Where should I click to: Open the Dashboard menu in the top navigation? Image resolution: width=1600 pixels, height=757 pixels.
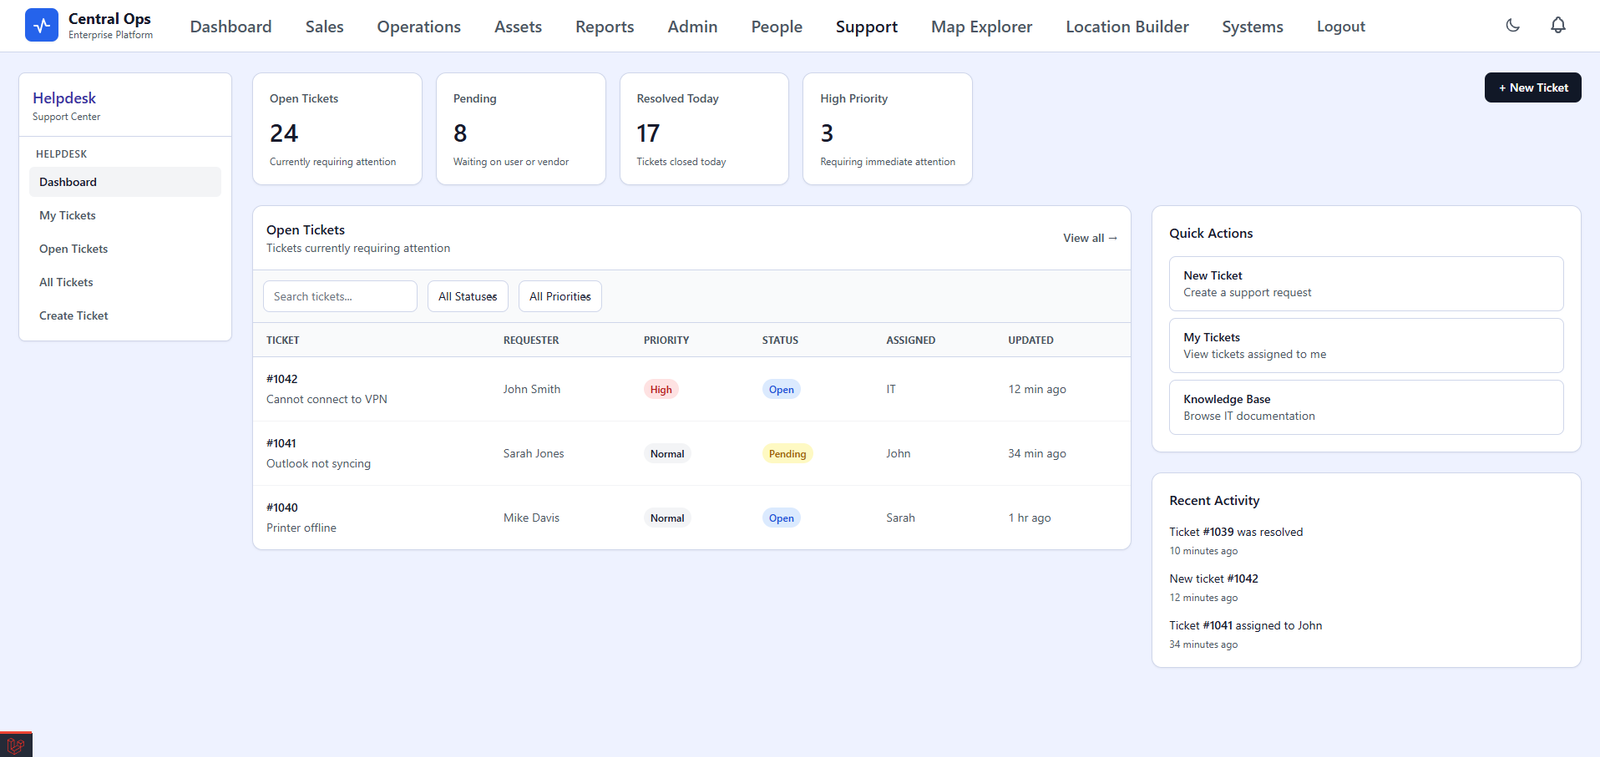click(x=231, y=27)
